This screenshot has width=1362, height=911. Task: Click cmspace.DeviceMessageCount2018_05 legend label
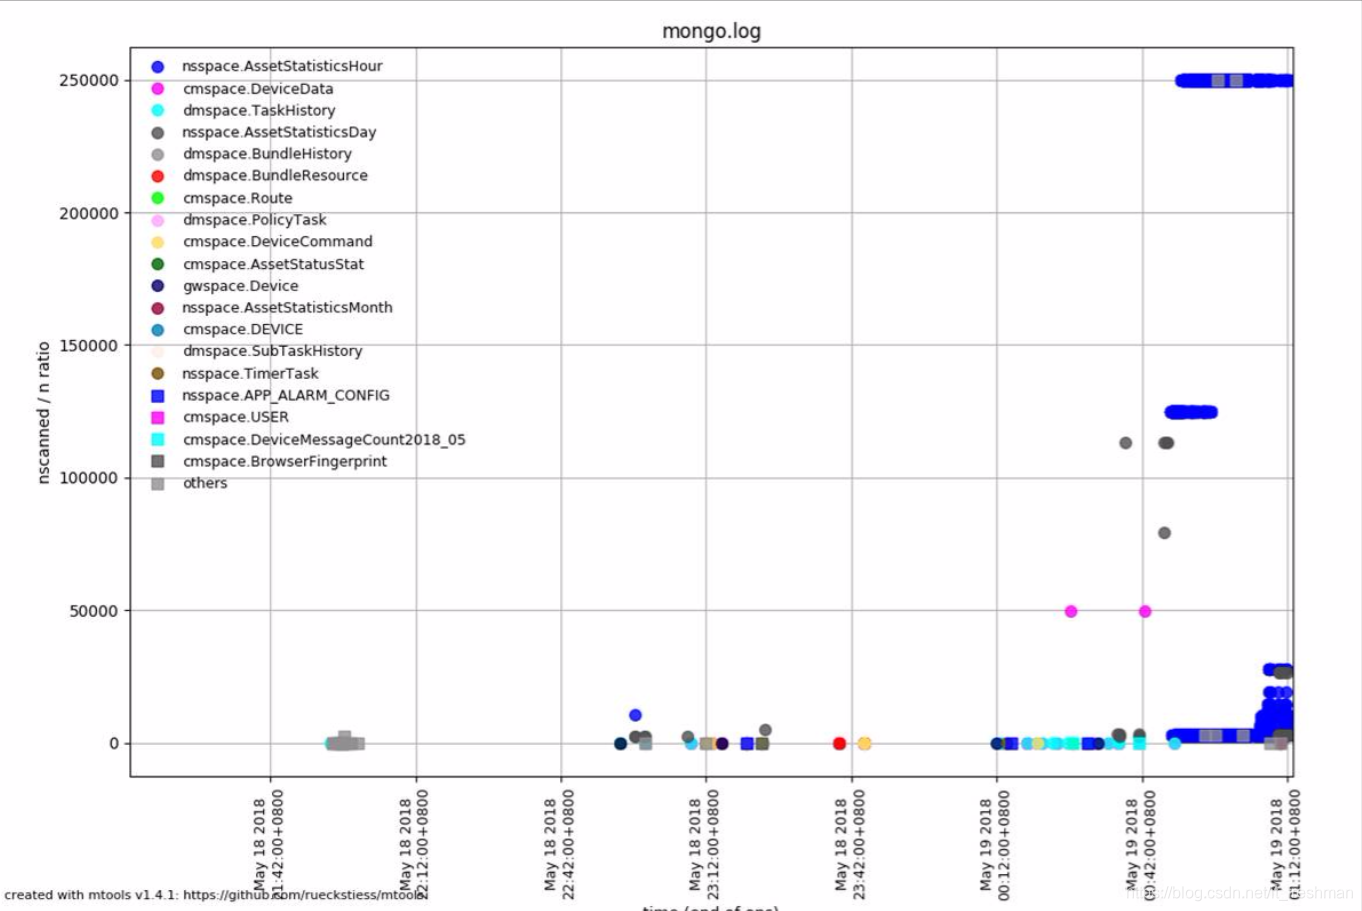tap(324, 440)
